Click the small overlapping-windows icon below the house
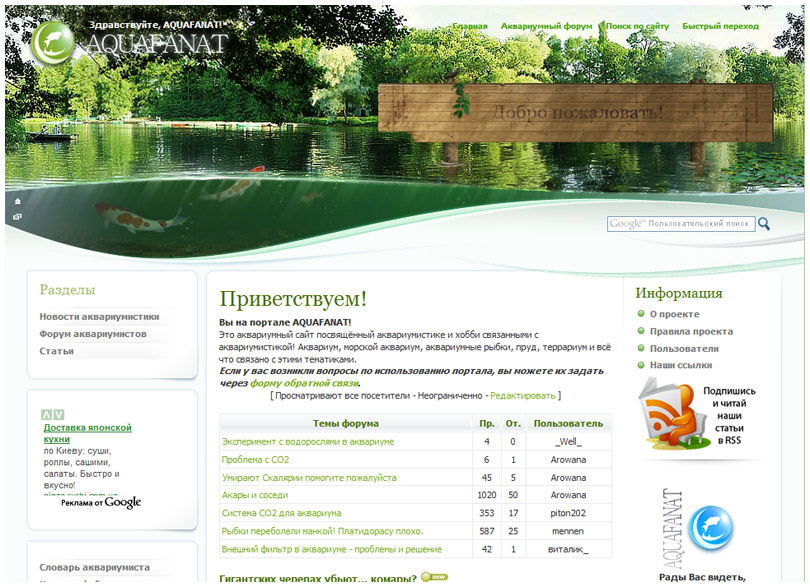Screen dimensions: 810x587 coord(18,217)
